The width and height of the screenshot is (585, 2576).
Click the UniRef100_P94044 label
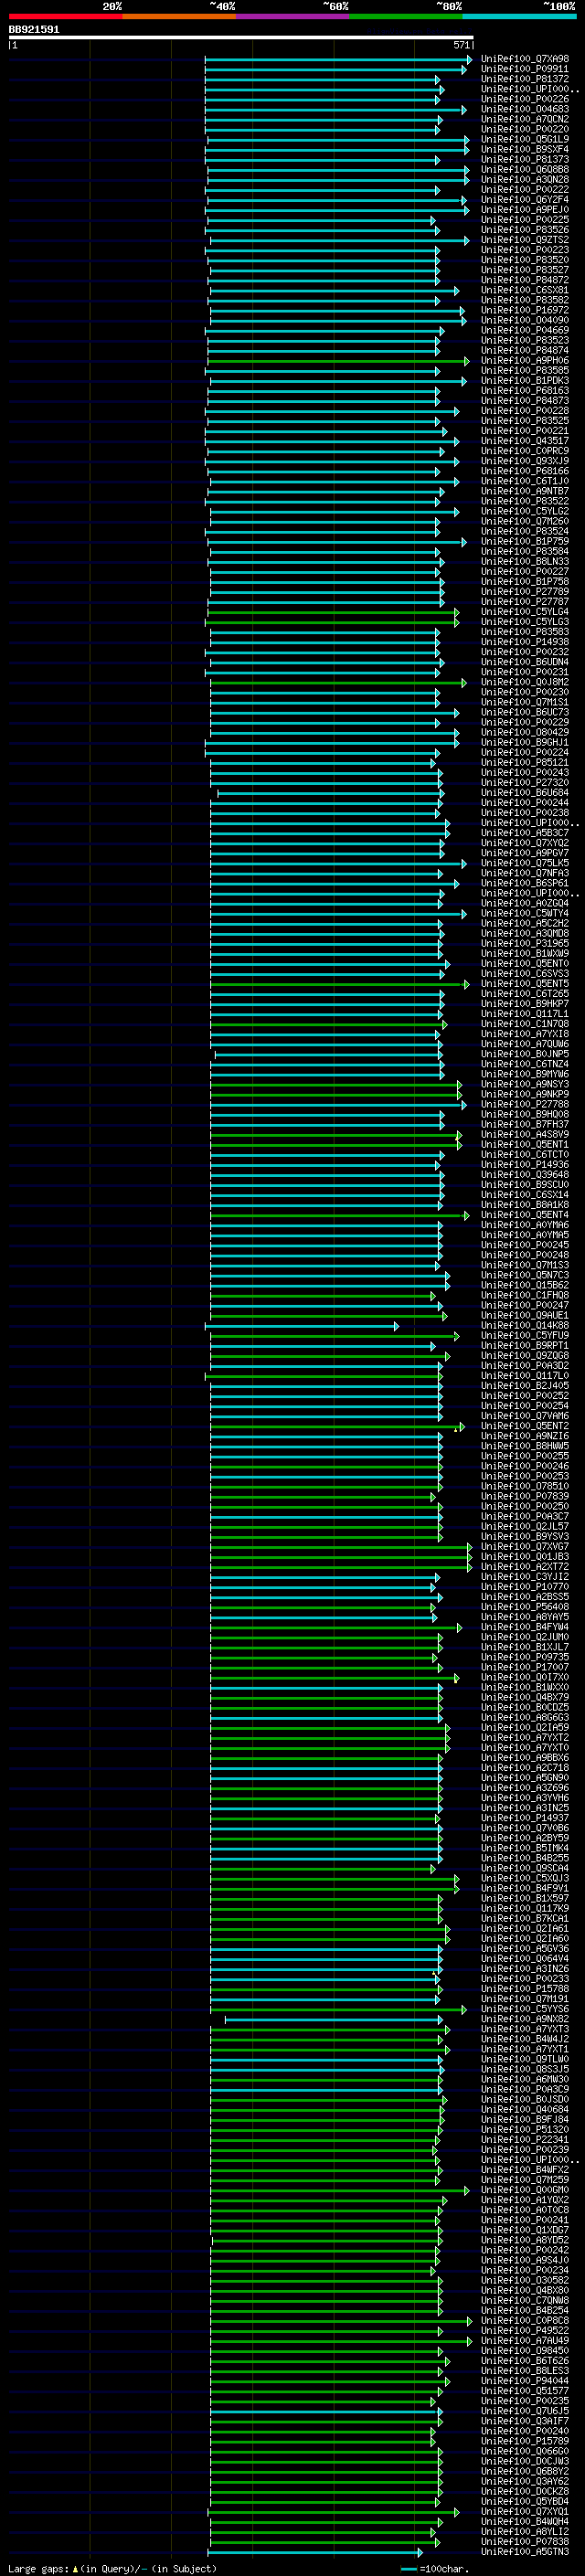(x=525, y=2380)
